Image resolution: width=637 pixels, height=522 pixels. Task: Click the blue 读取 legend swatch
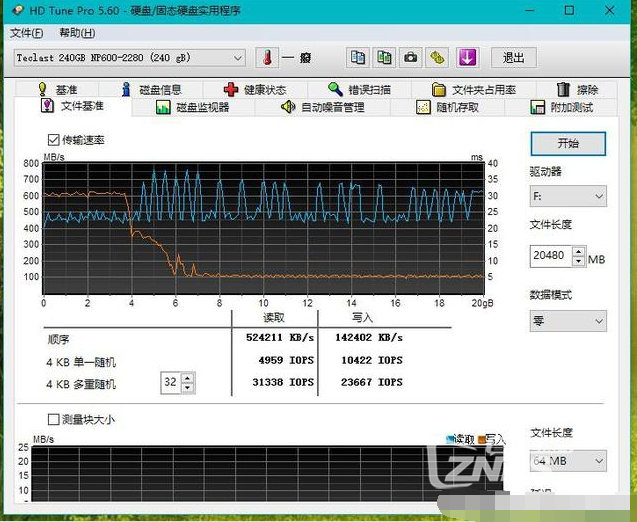coord(449,439)
